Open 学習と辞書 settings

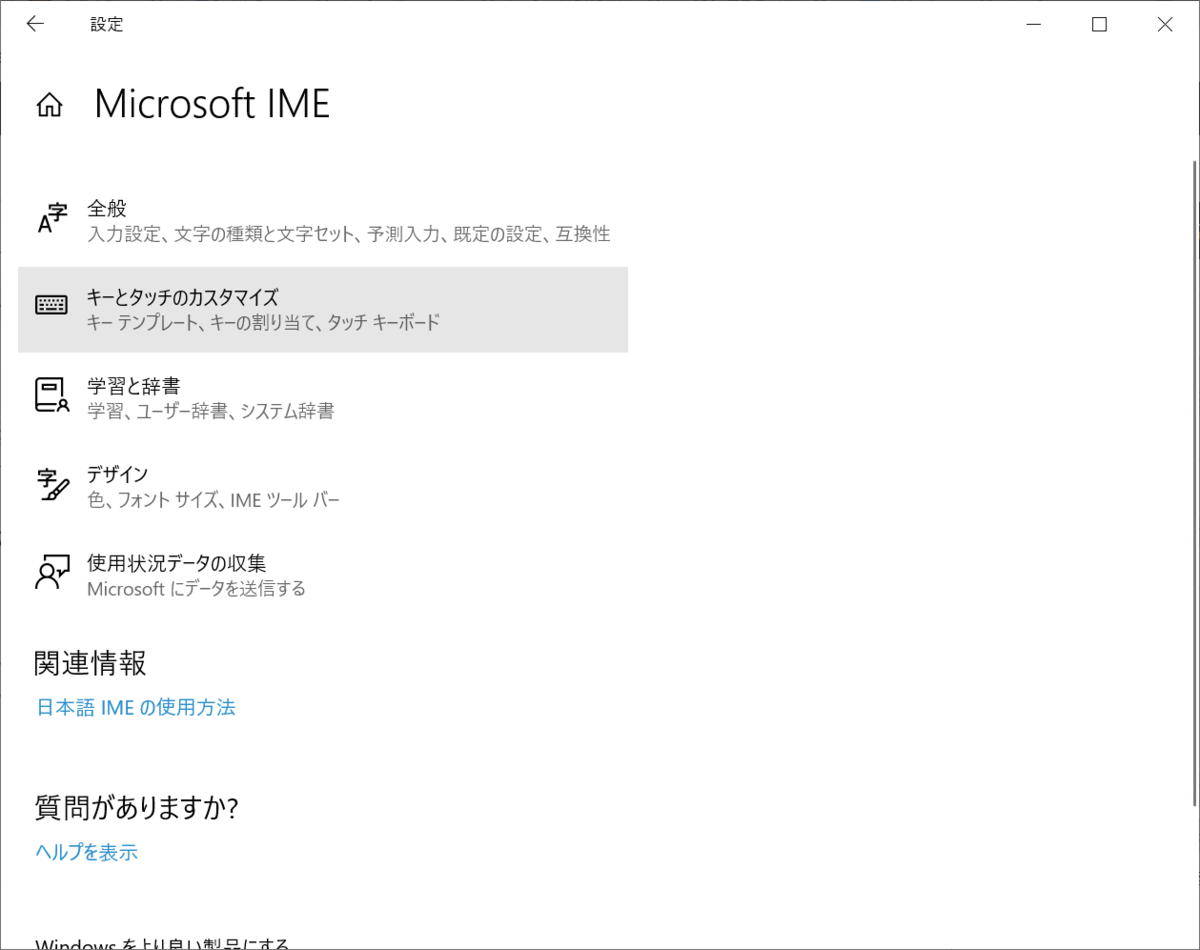click(x=323, y=397)
